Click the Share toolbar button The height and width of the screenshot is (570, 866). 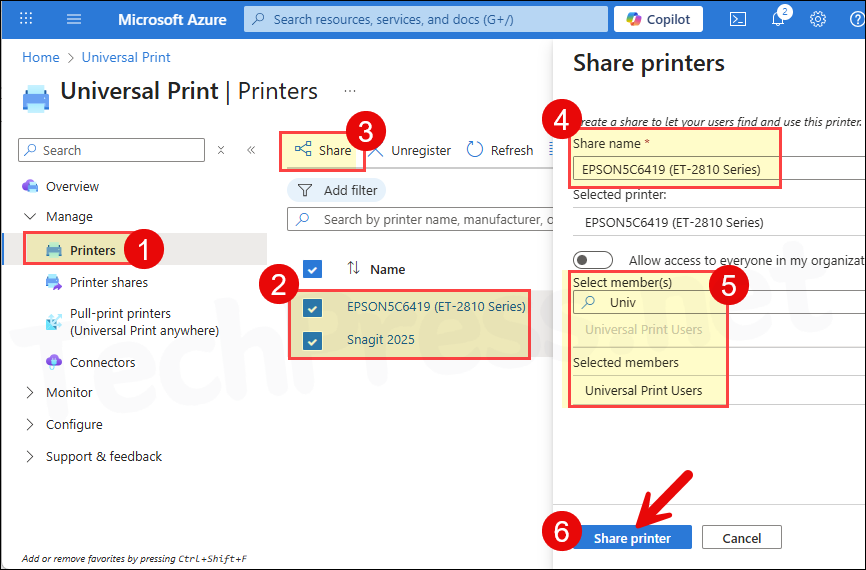pyautogui.click(x=323, y=150)
